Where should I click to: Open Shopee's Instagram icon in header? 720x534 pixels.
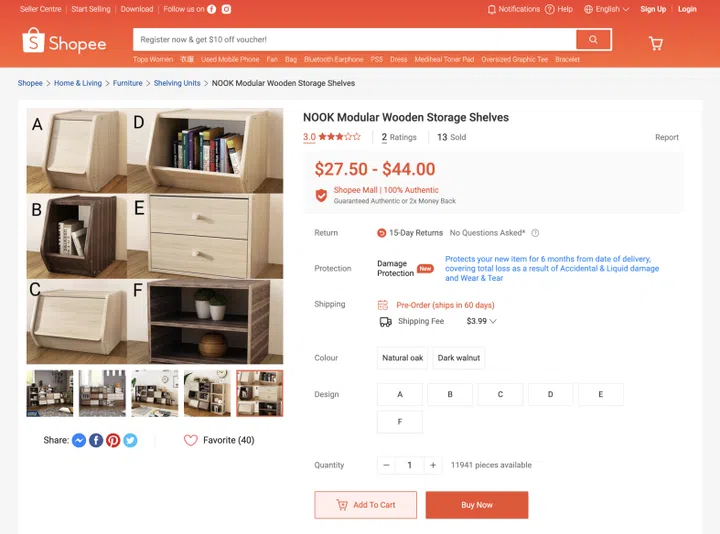pos(226,9)
